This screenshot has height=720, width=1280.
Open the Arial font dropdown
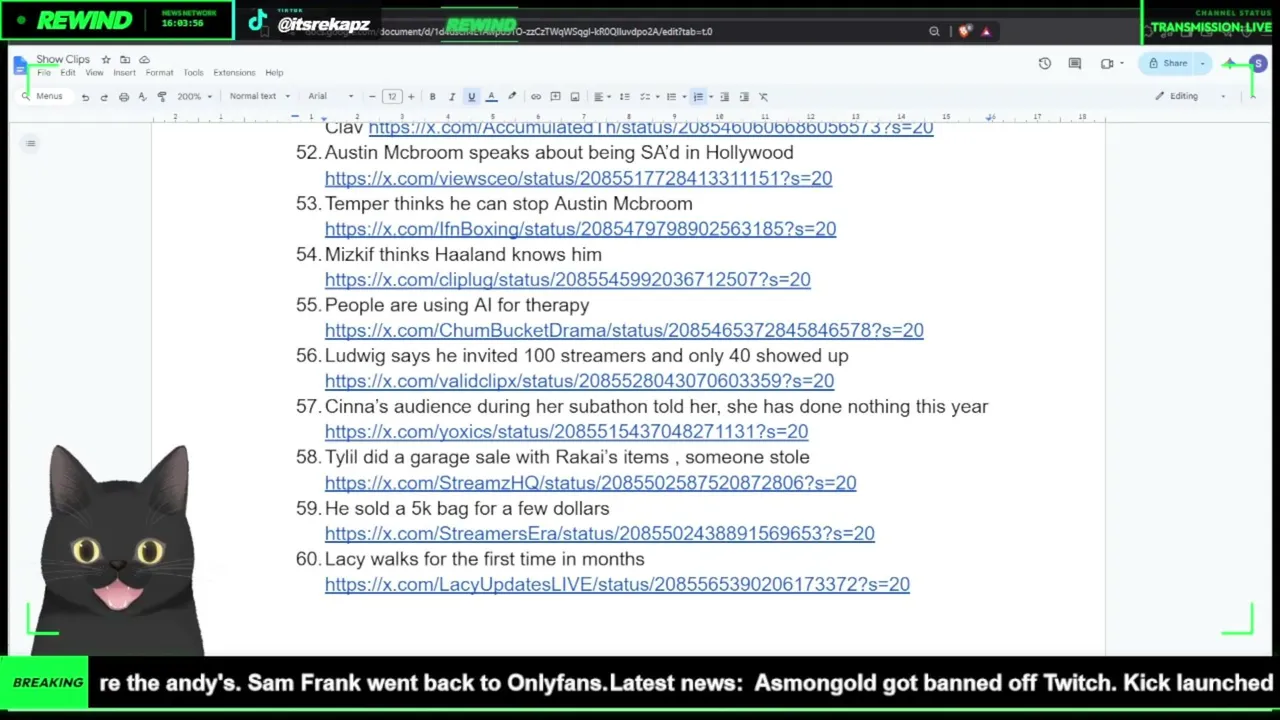[331, 97]
